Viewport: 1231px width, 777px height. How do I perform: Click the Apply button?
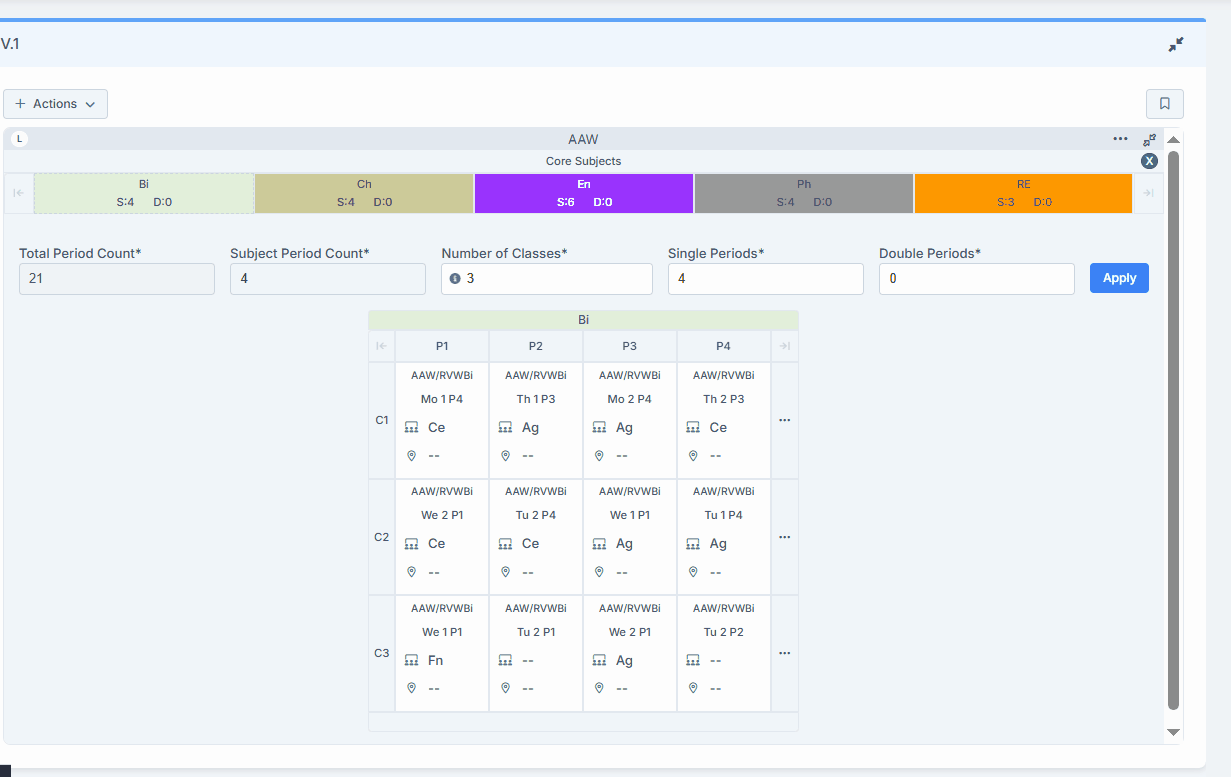(1119, 278)
